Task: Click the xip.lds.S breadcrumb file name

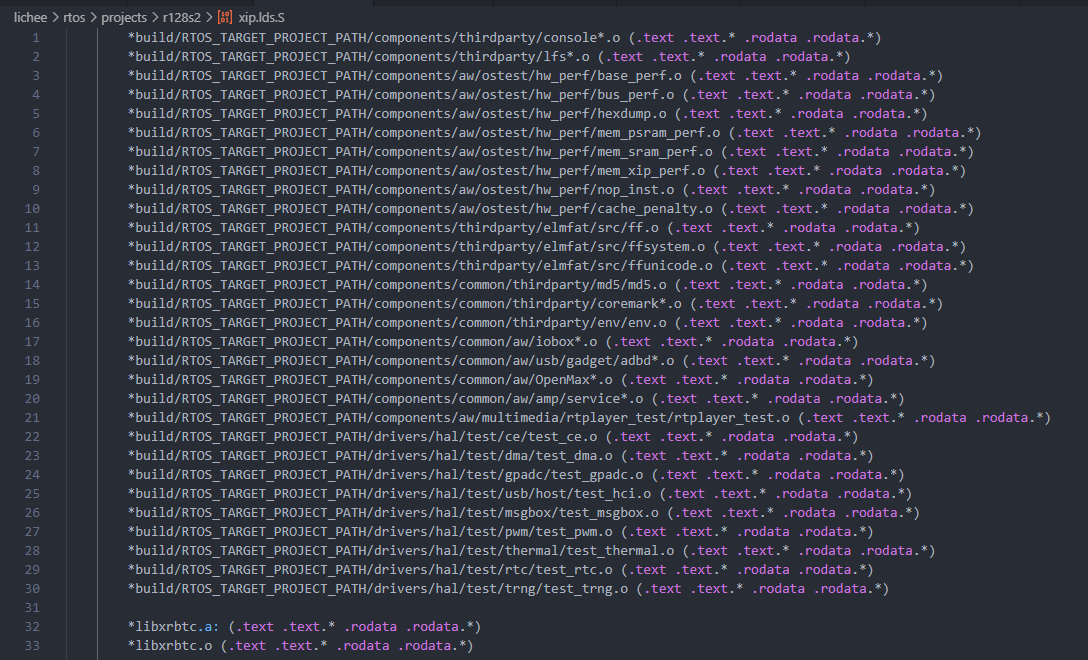Action: 266,18
